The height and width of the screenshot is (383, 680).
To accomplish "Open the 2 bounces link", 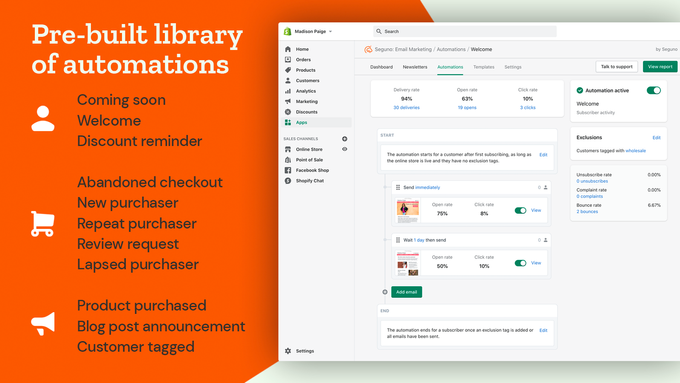I will coord(587,212).
